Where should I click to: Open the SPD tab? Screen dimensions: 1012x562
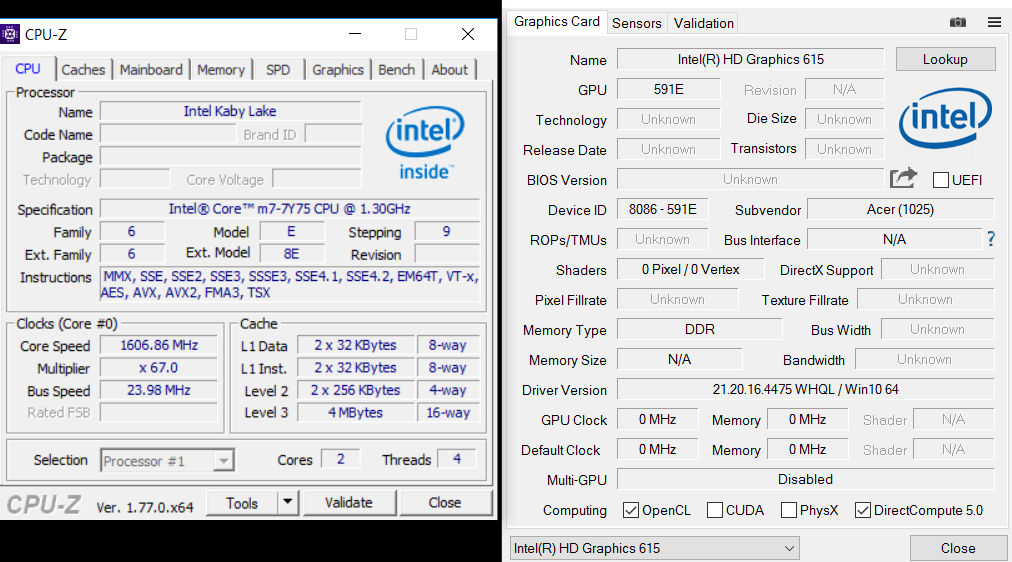coord(278,70)
